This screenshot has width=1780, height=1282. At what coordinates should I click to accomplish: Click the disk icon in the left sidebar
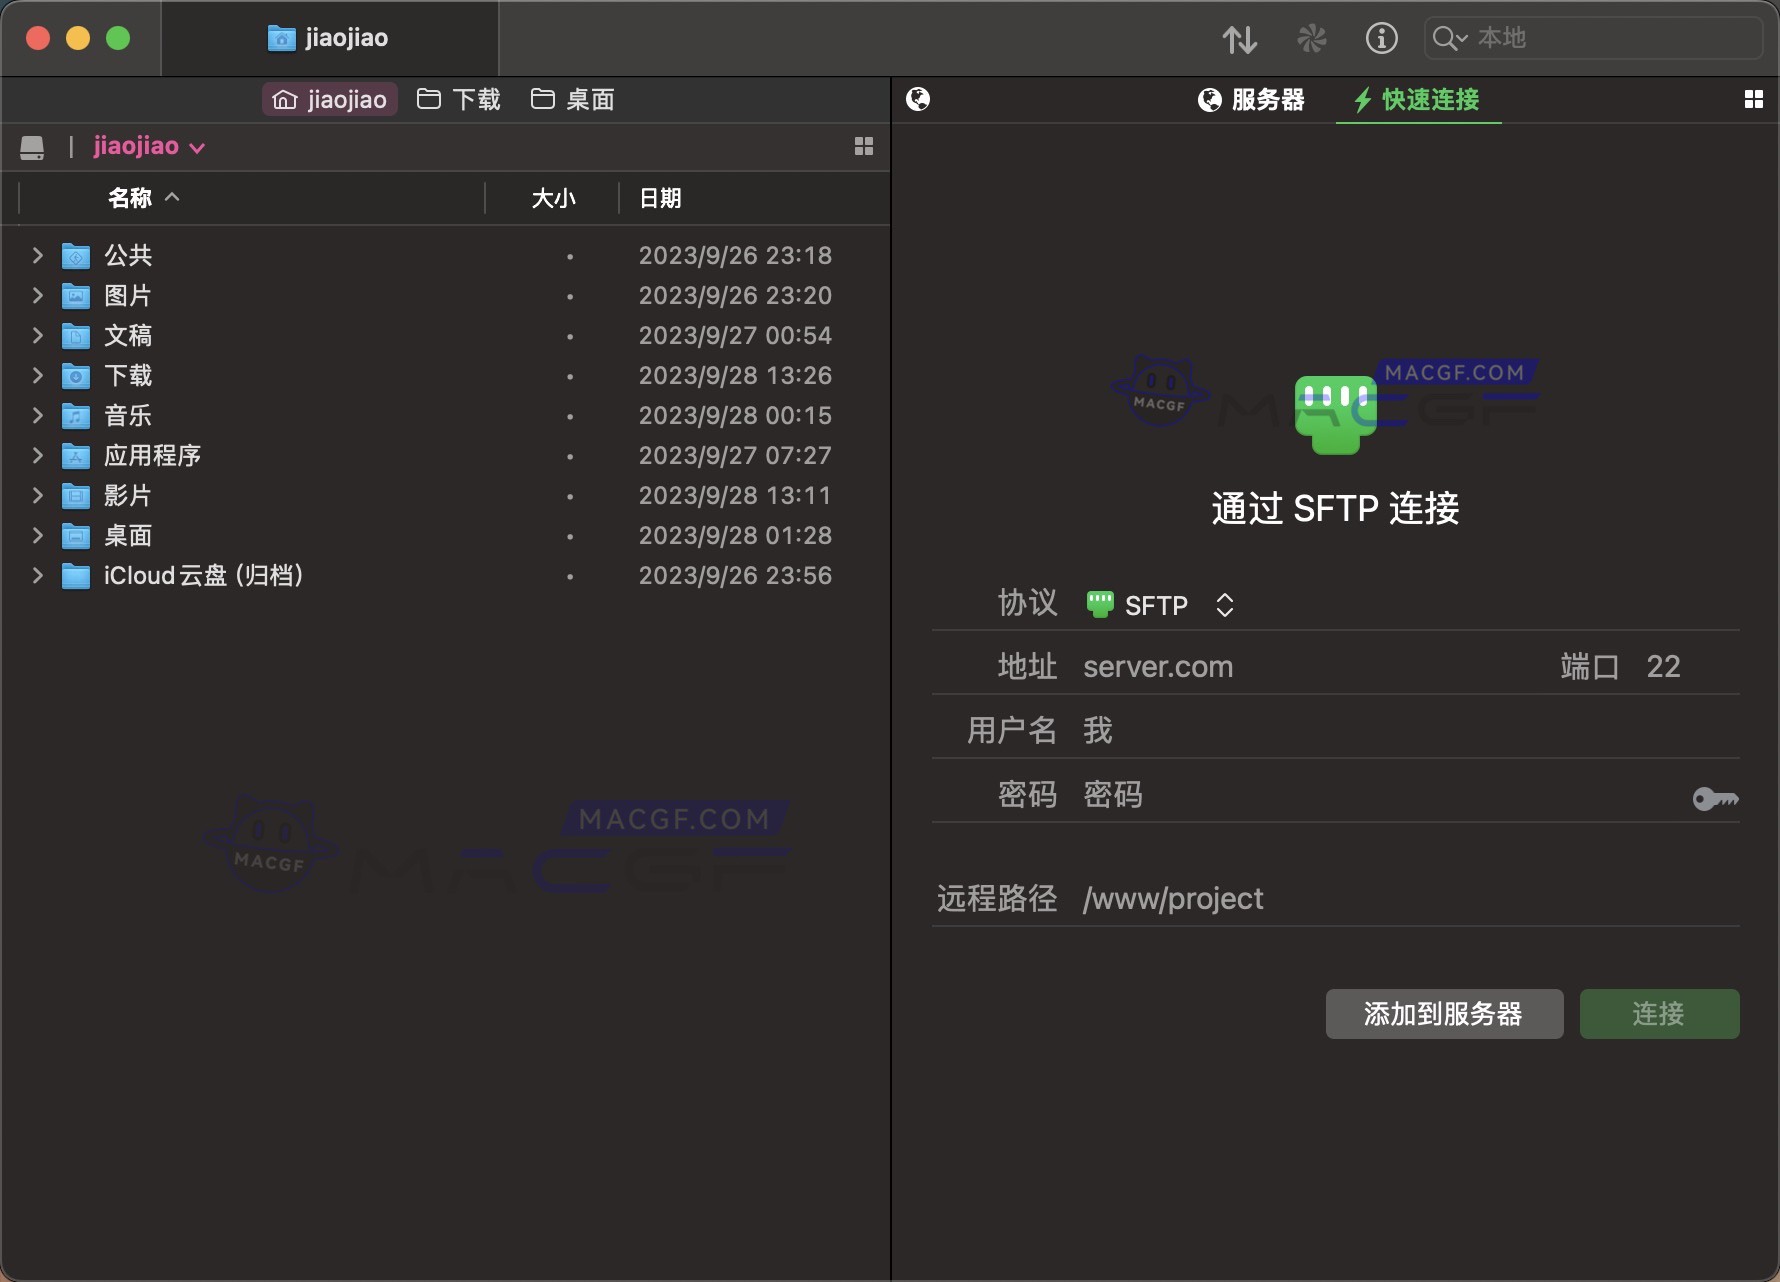click(32, 146)
